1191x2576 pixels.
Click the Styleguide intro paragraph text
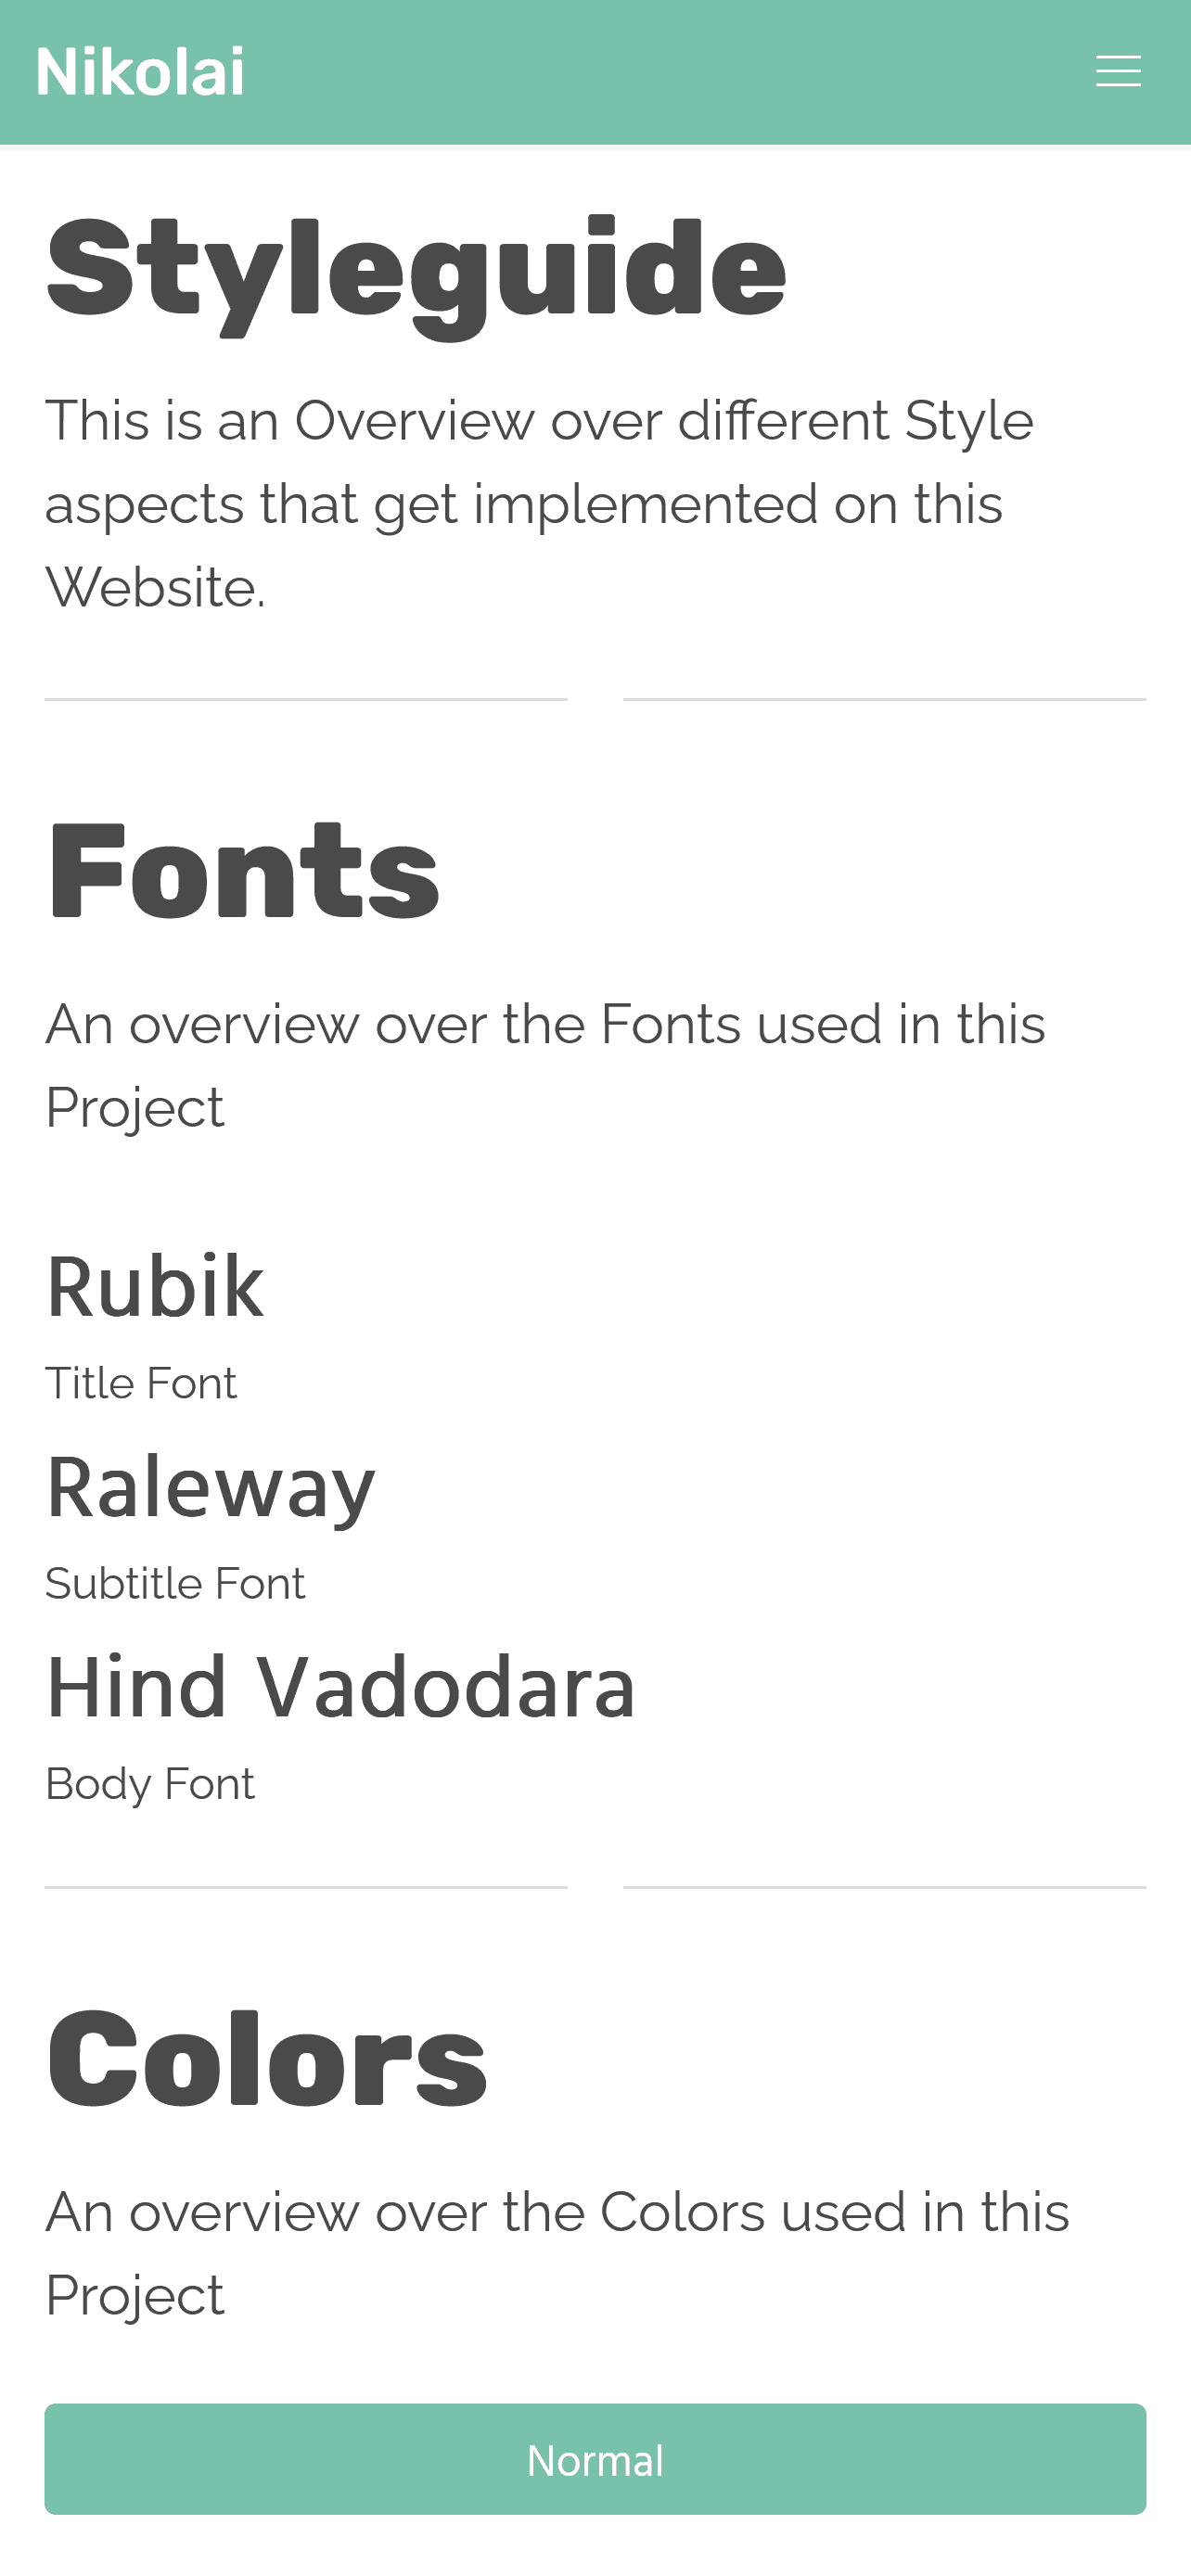pos(540,500)
